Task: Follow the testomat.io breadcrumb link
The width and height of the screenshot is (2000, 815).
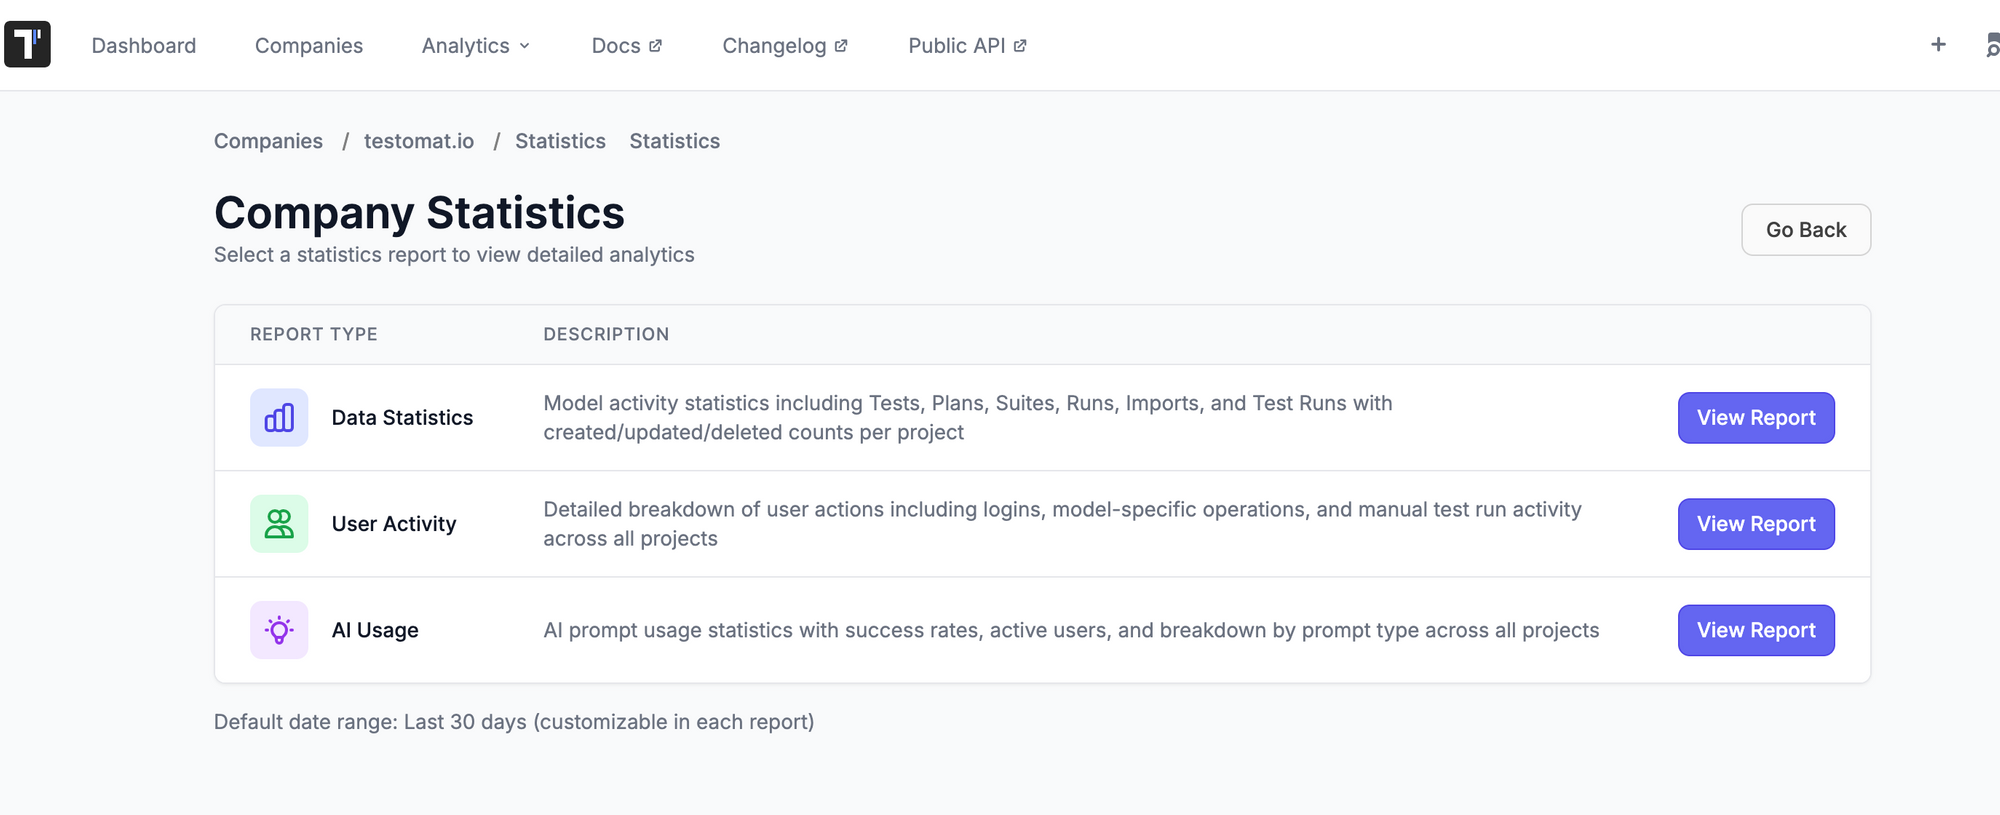Action: 419,141
